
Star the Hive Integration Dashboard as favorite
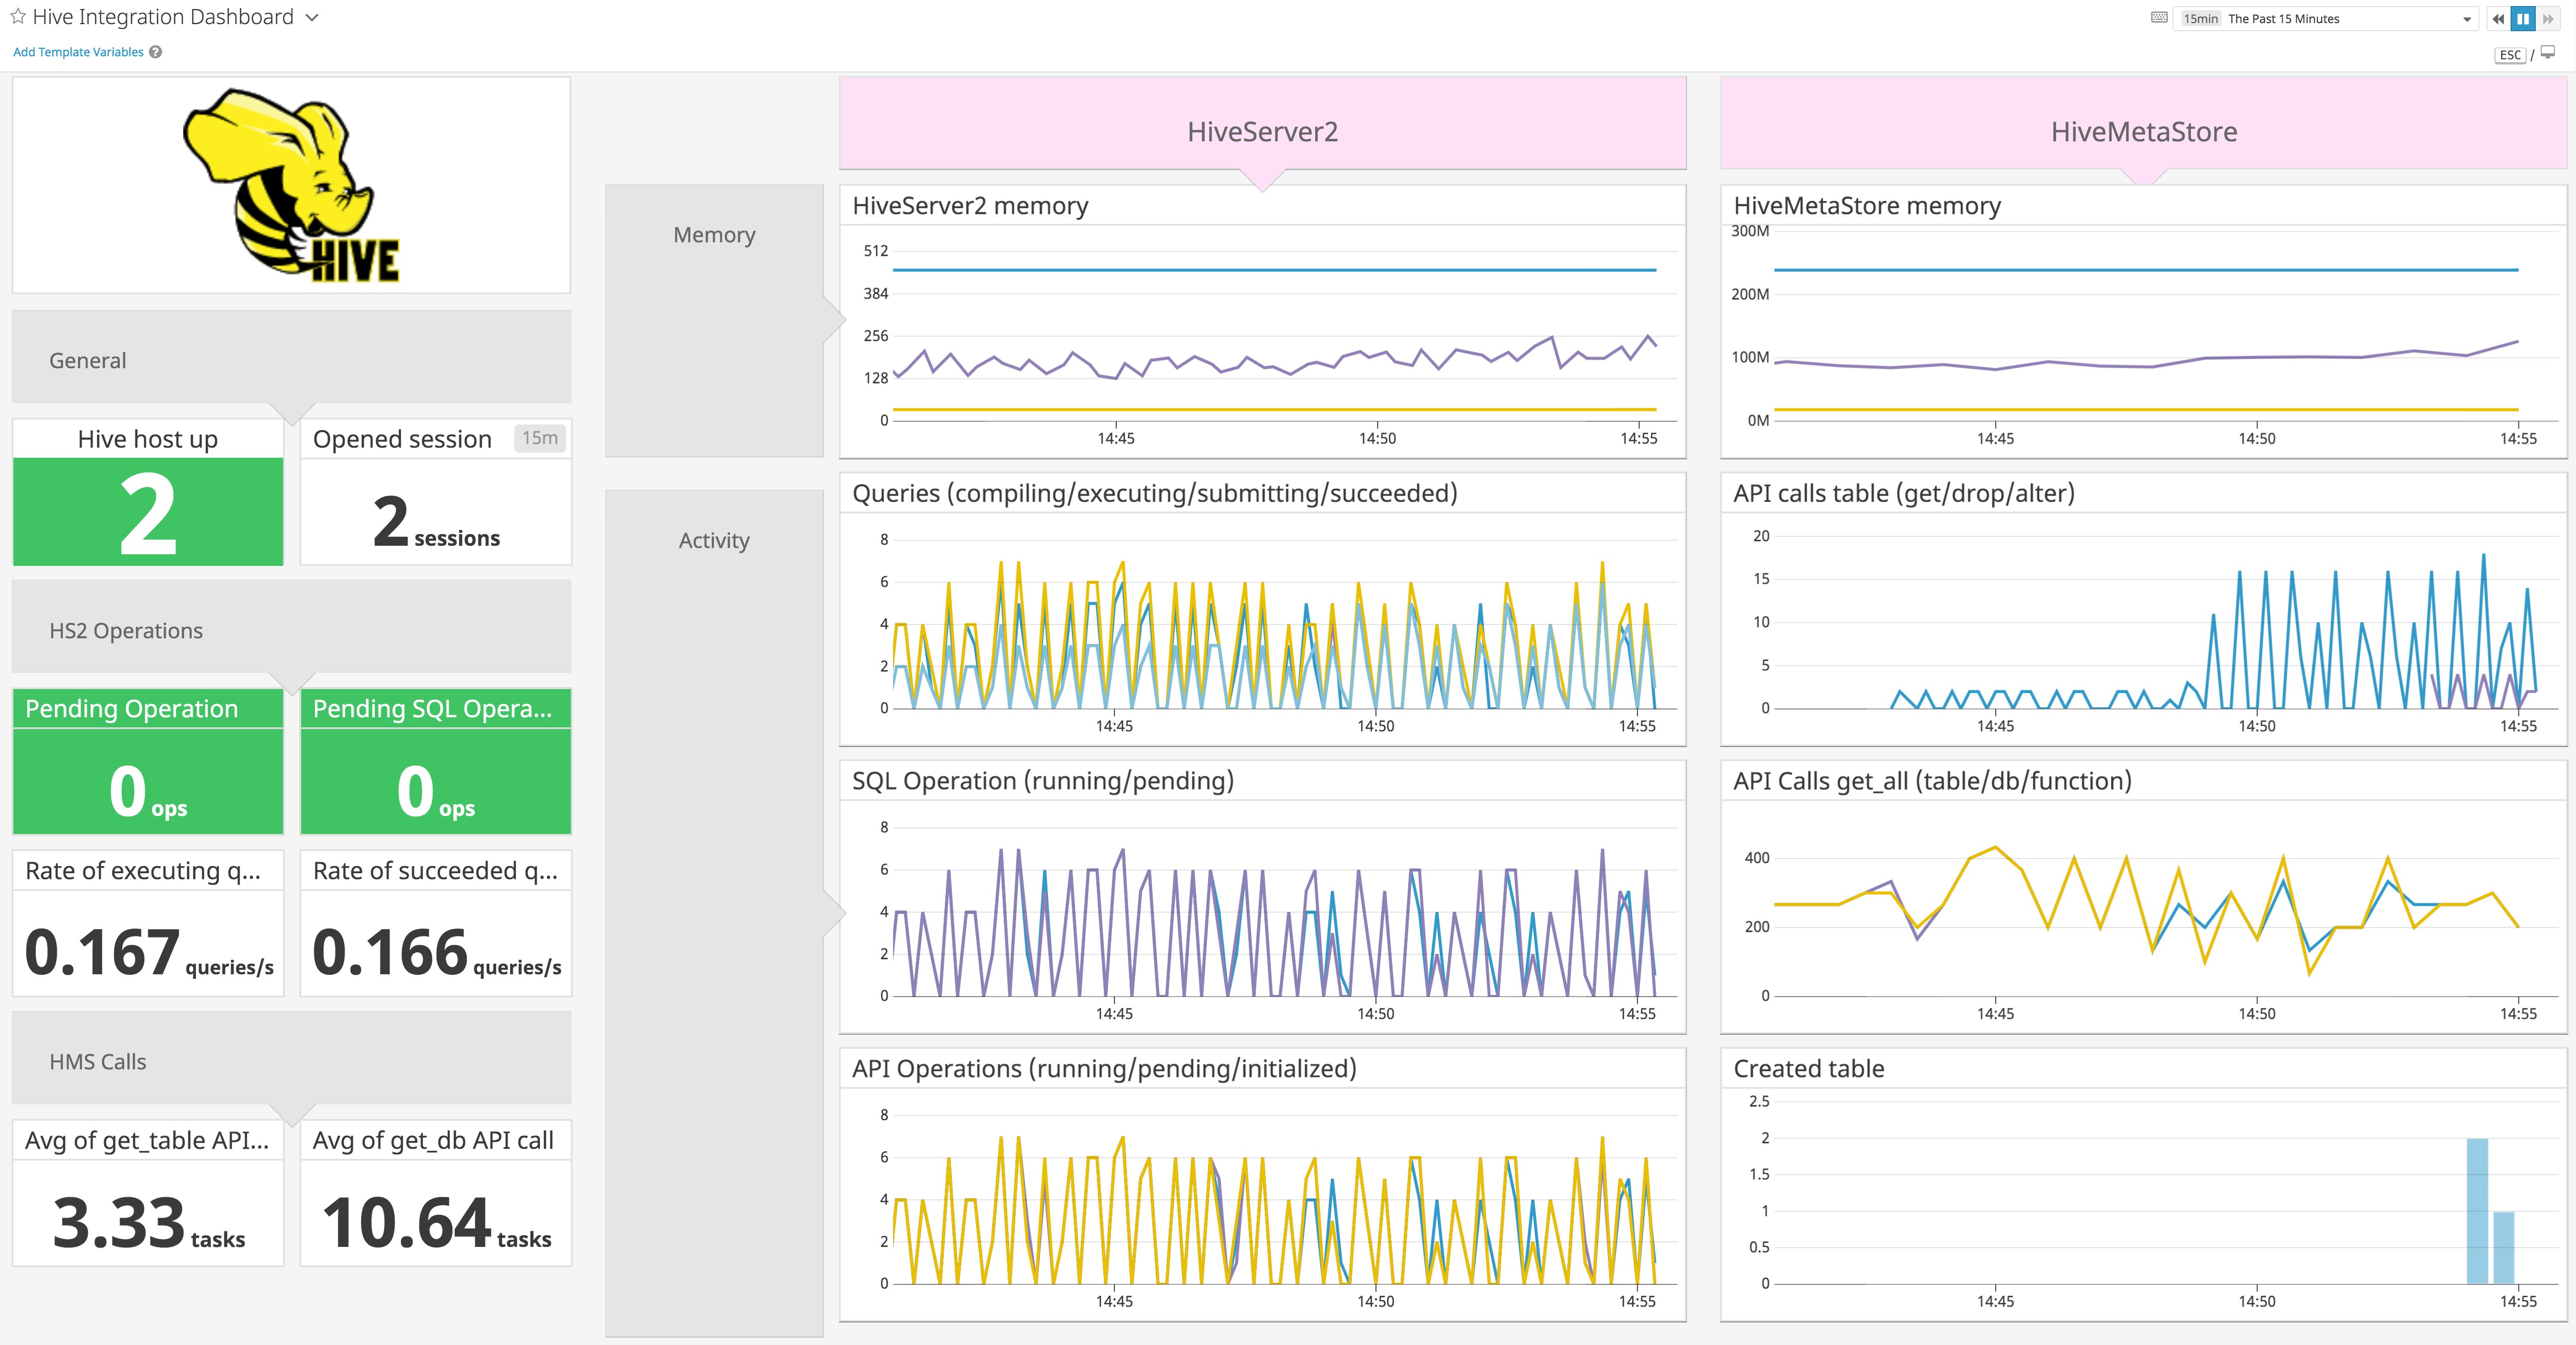pos(17,17)
